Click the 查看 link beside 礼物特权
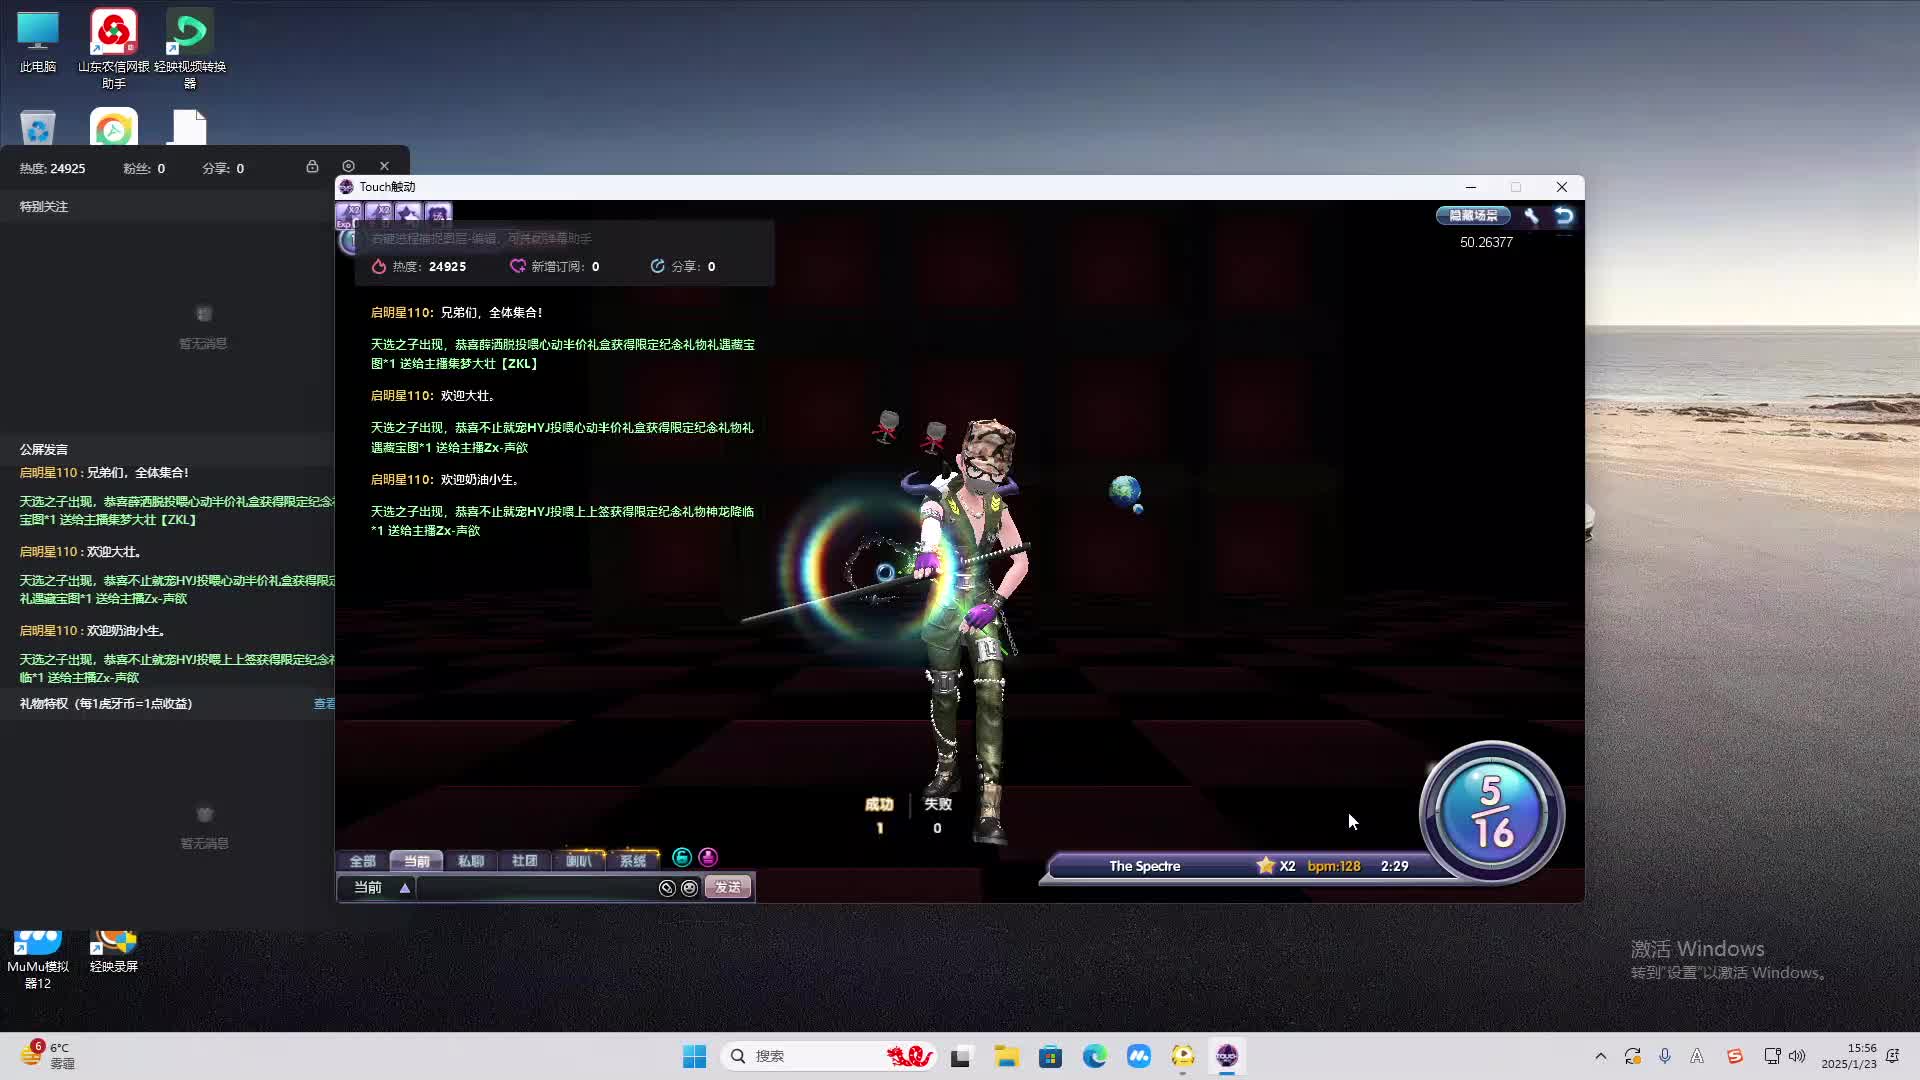Viewport: 1920px width, 1080px height. (324, 704)
